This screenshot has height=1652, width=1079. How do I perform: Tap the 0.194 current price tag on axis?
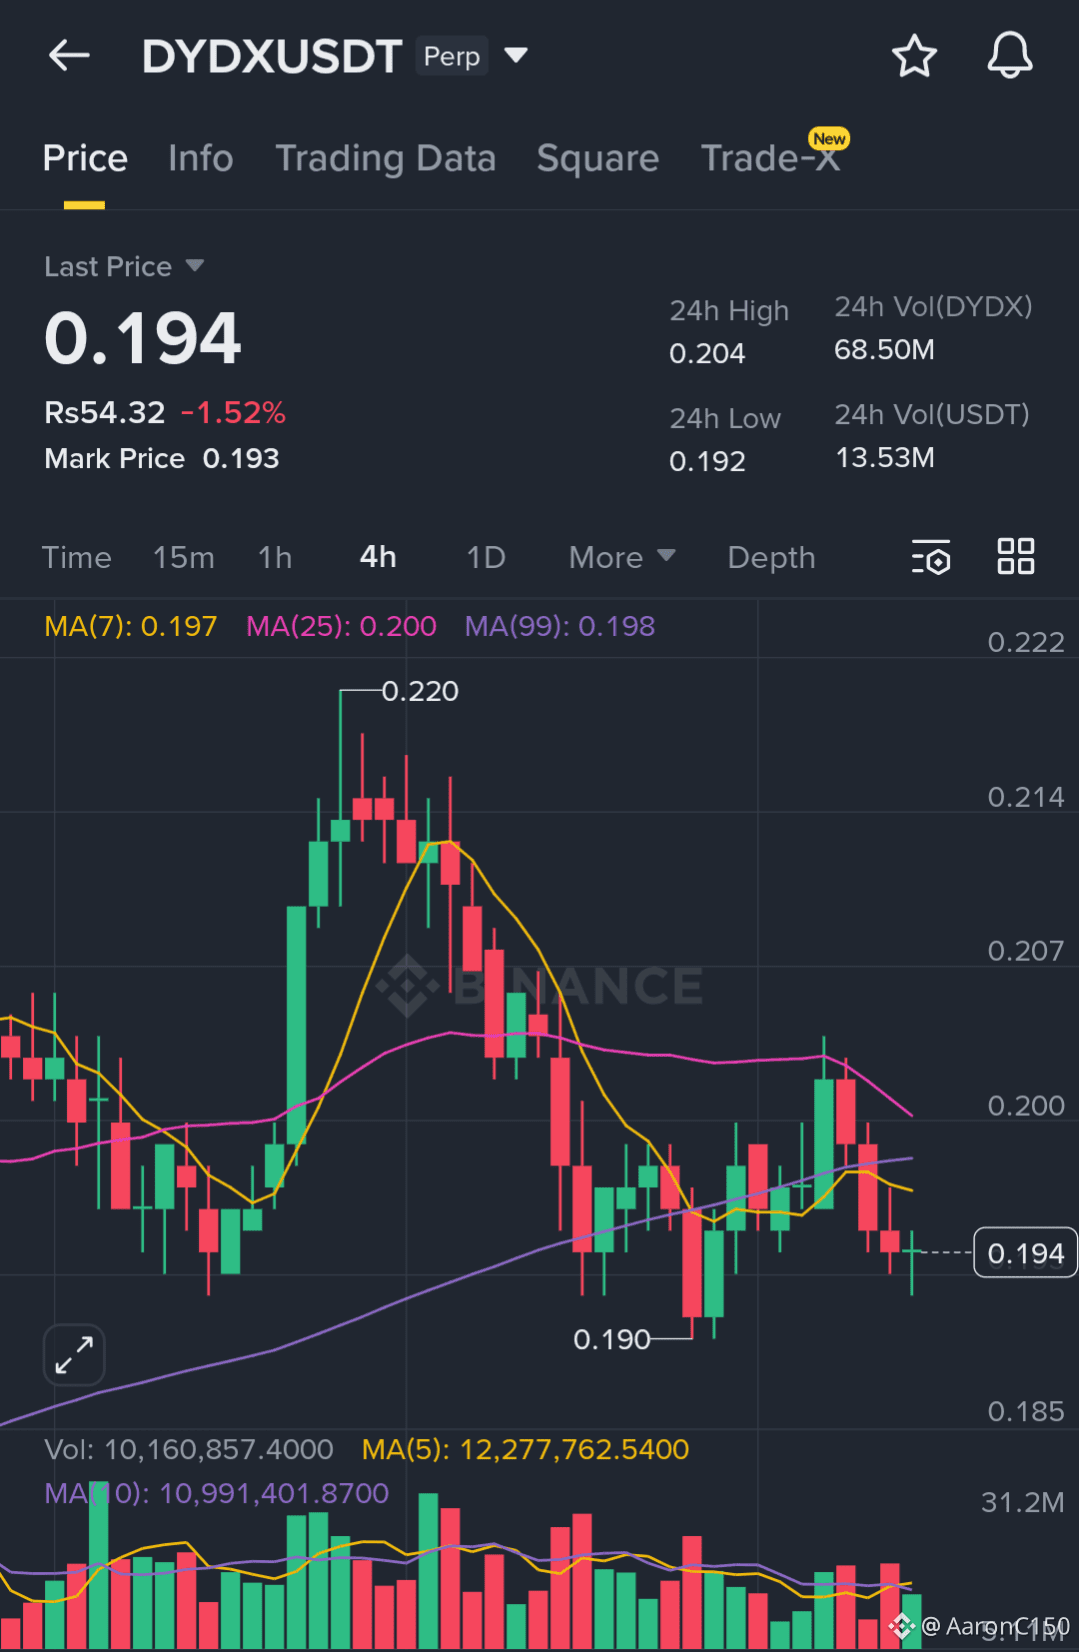(x=1025, y=1253)
